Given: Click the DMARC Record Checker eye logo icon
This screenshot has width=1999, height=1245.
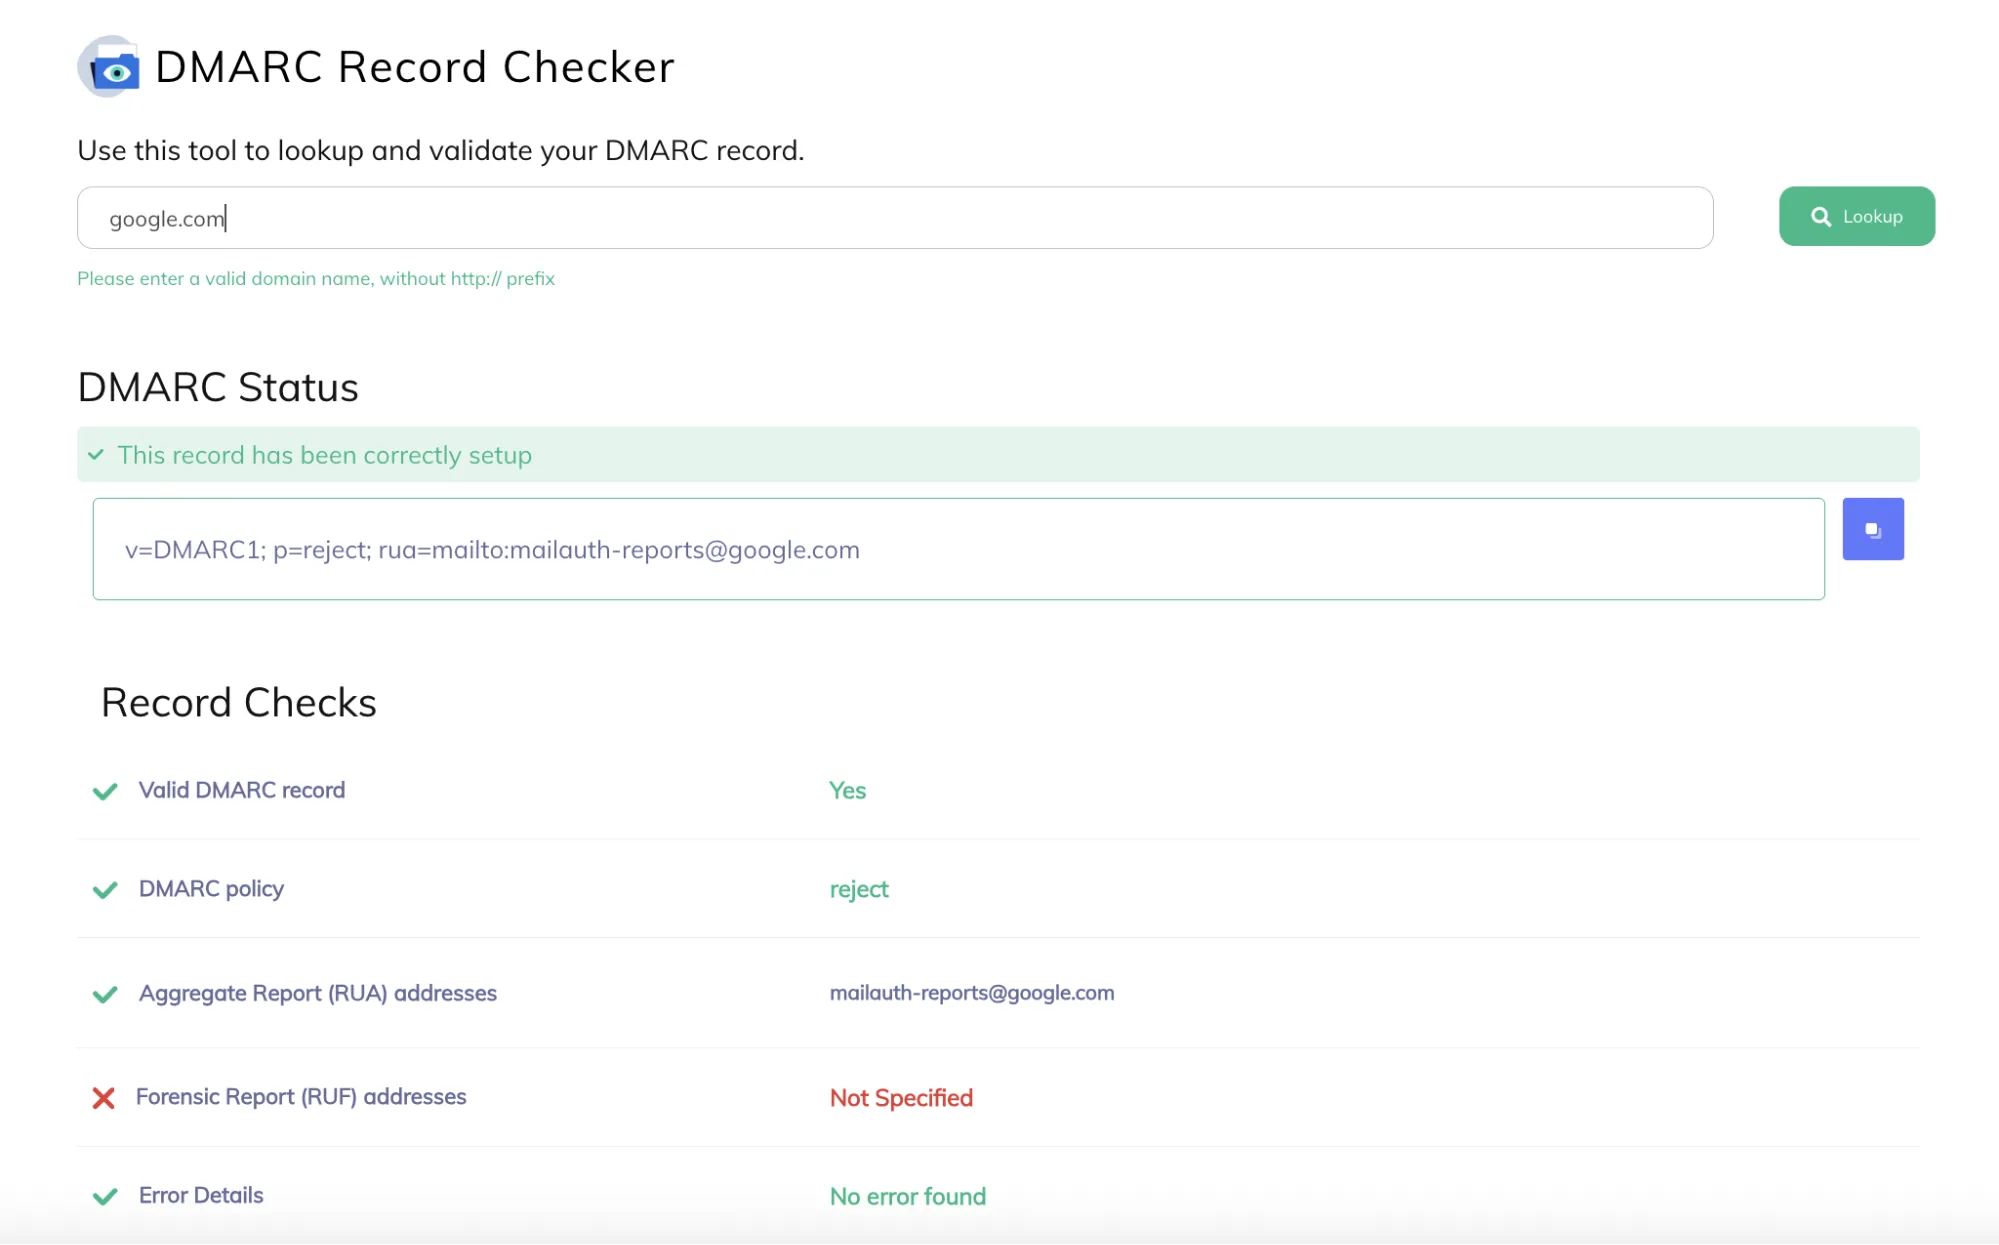Looking at the screenshot, I should click(x=108, y=67).
